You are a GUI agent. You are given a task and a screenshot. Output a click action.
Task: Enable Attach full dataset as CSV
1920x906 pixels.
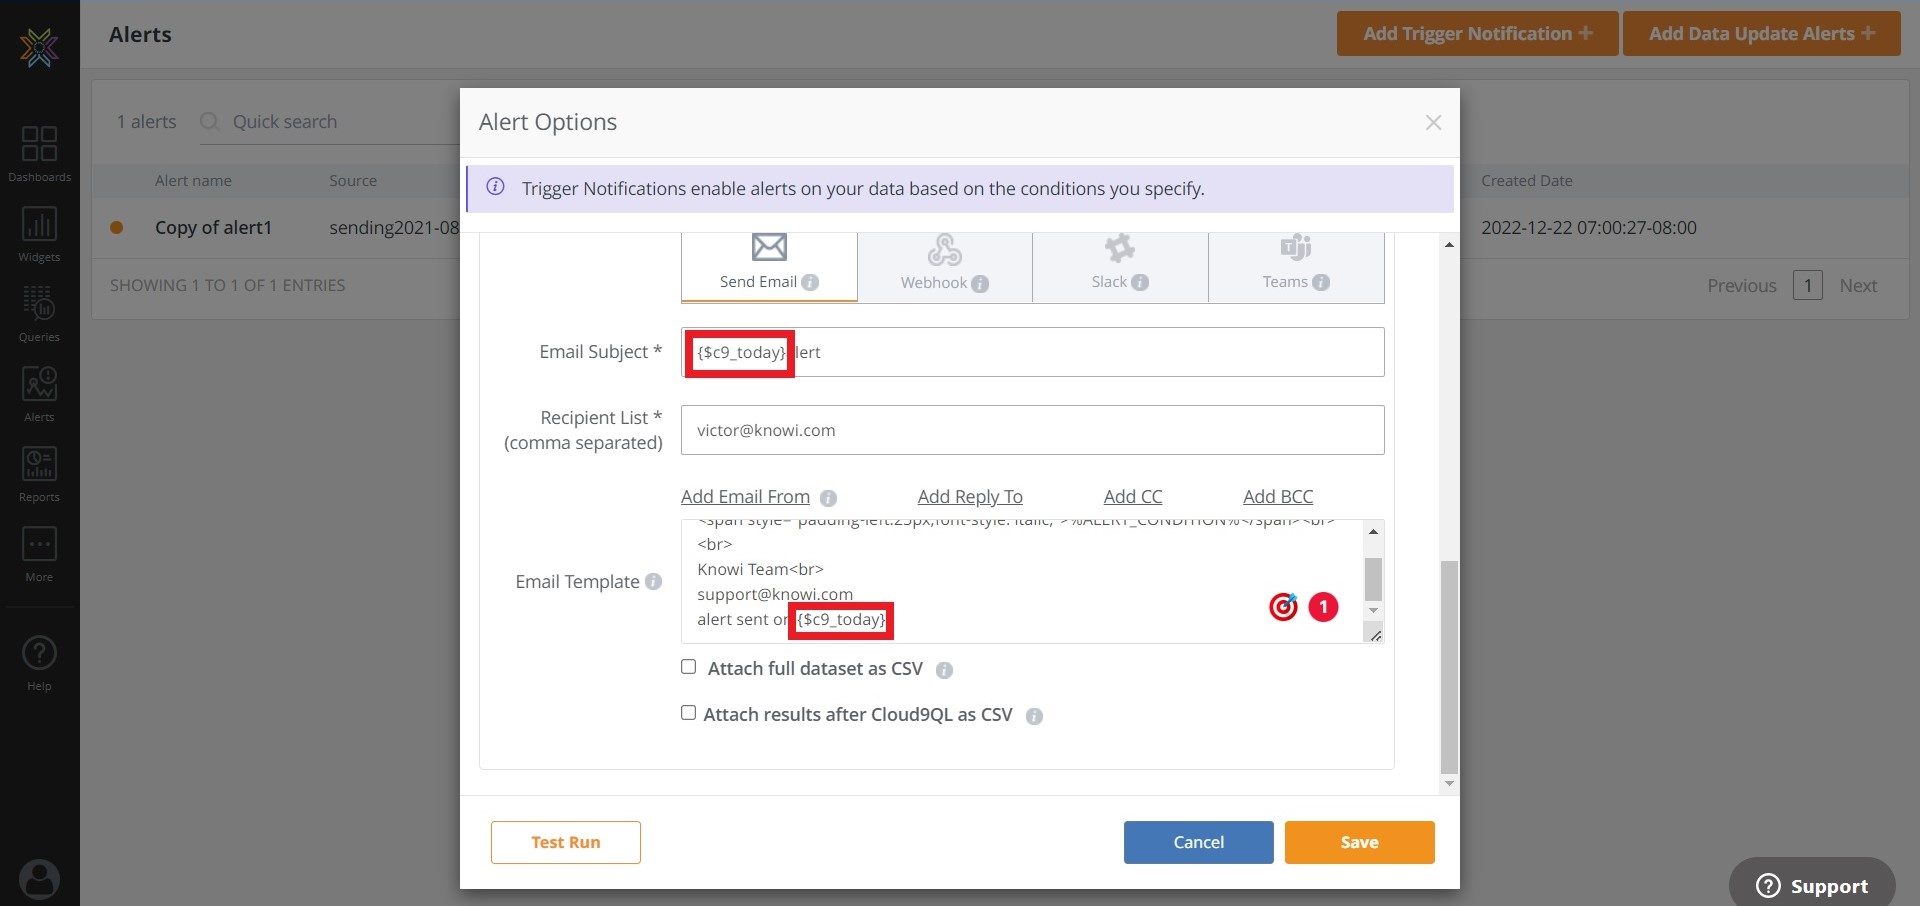(689, 667)
